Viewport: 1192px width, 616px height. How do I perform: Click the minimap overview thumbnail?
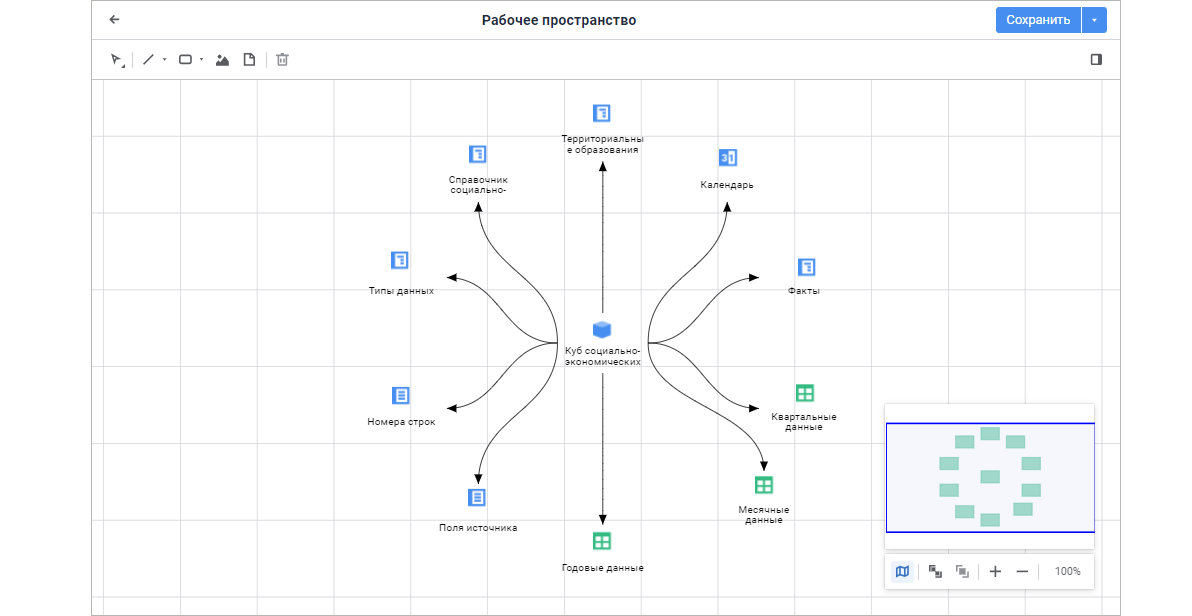[x=989, y=477]
